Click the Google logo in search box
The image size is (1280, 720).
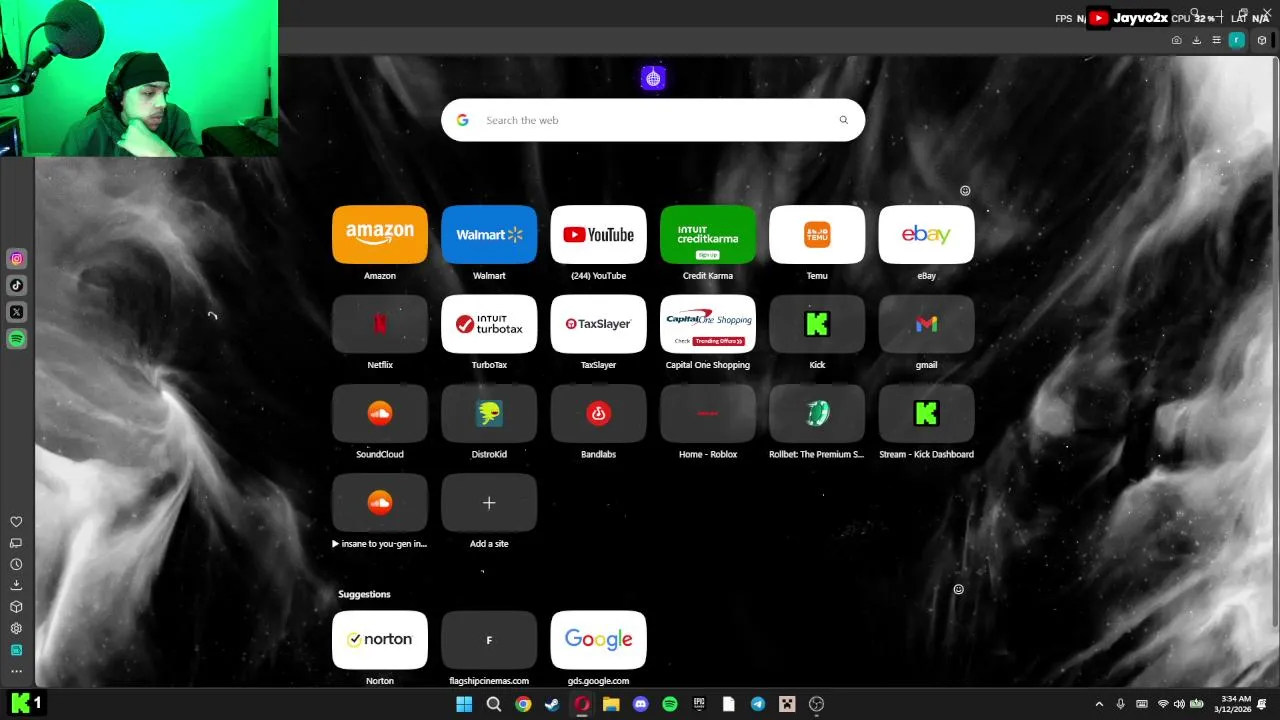(462, 120)
